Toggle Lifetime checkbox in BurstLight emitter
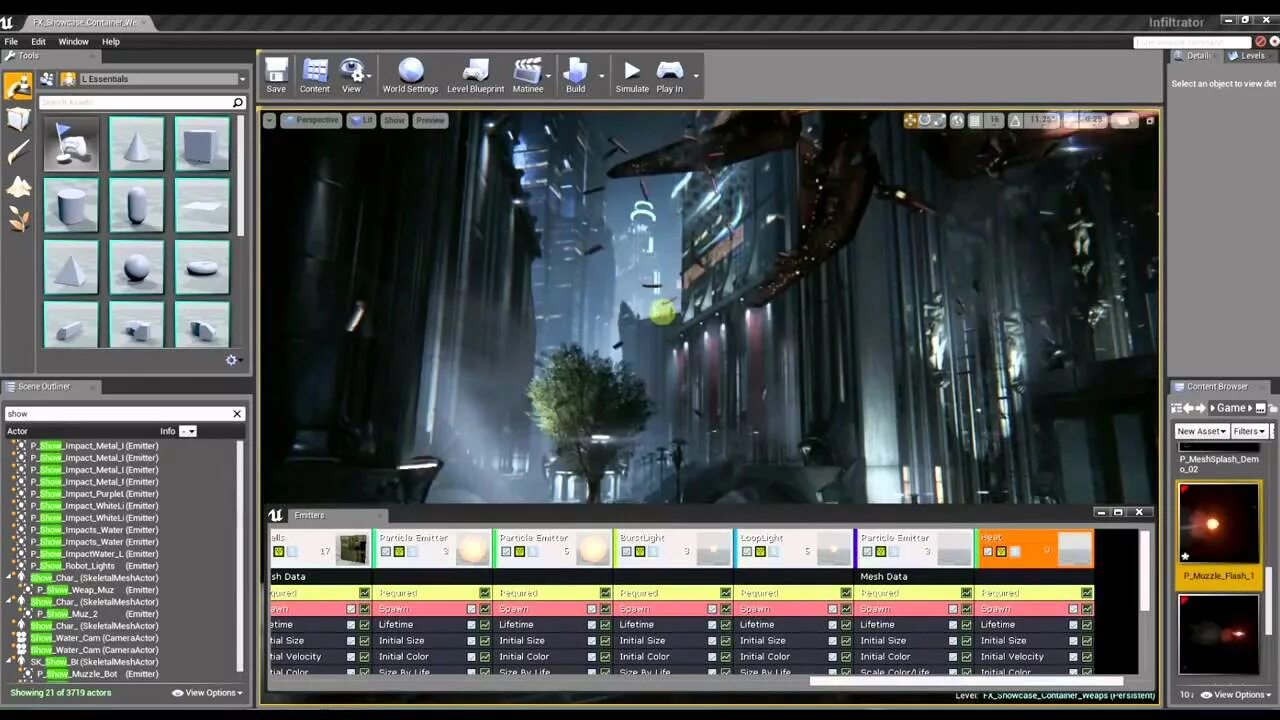1280x720 pixels. tap(712, 625)
